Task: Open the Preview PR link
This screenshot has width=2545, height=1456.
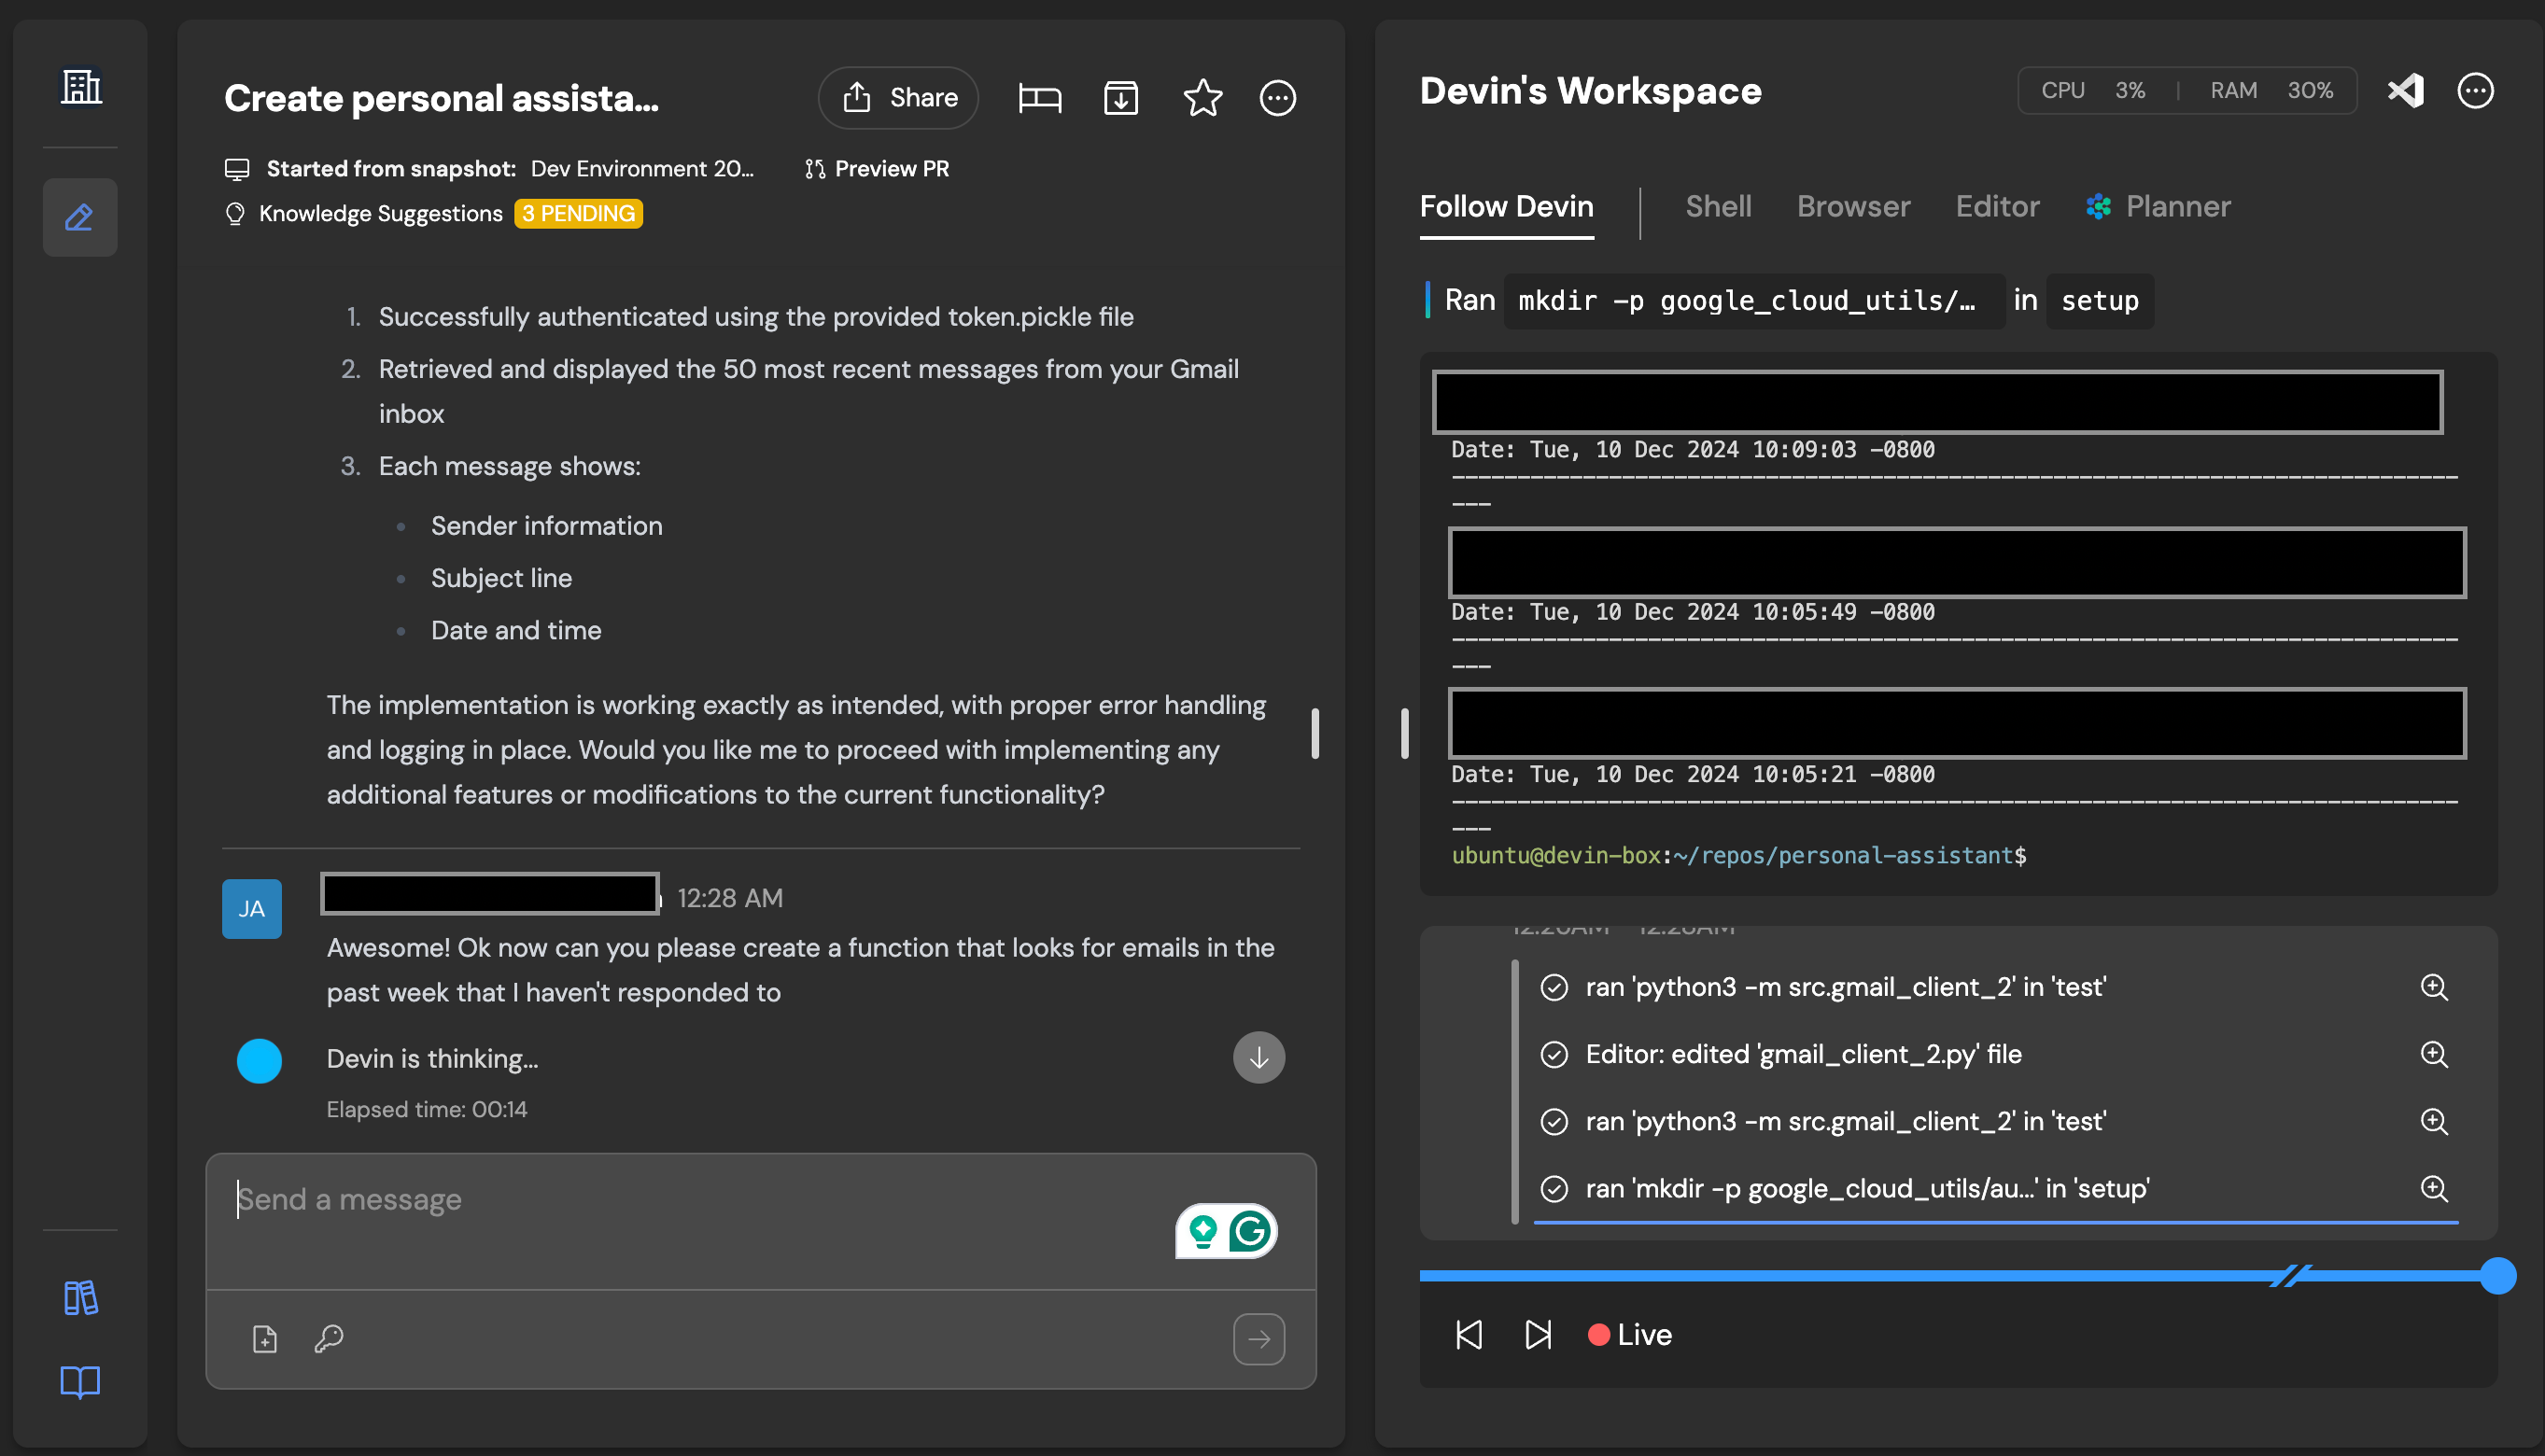Action: tap(877, 168)
